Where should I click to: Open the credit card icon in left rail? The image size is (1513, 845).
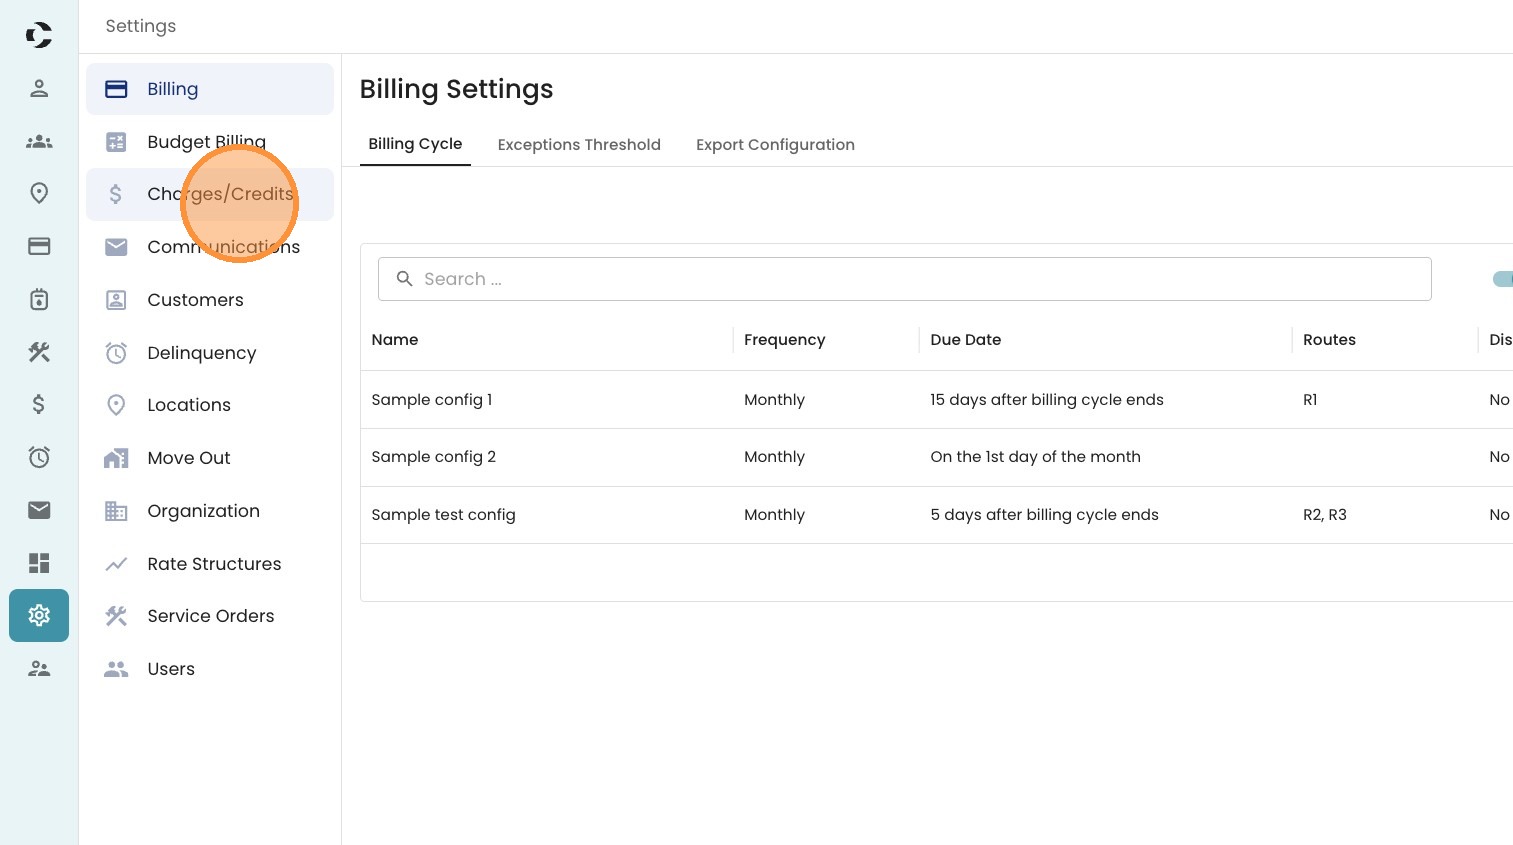[39, 246]
